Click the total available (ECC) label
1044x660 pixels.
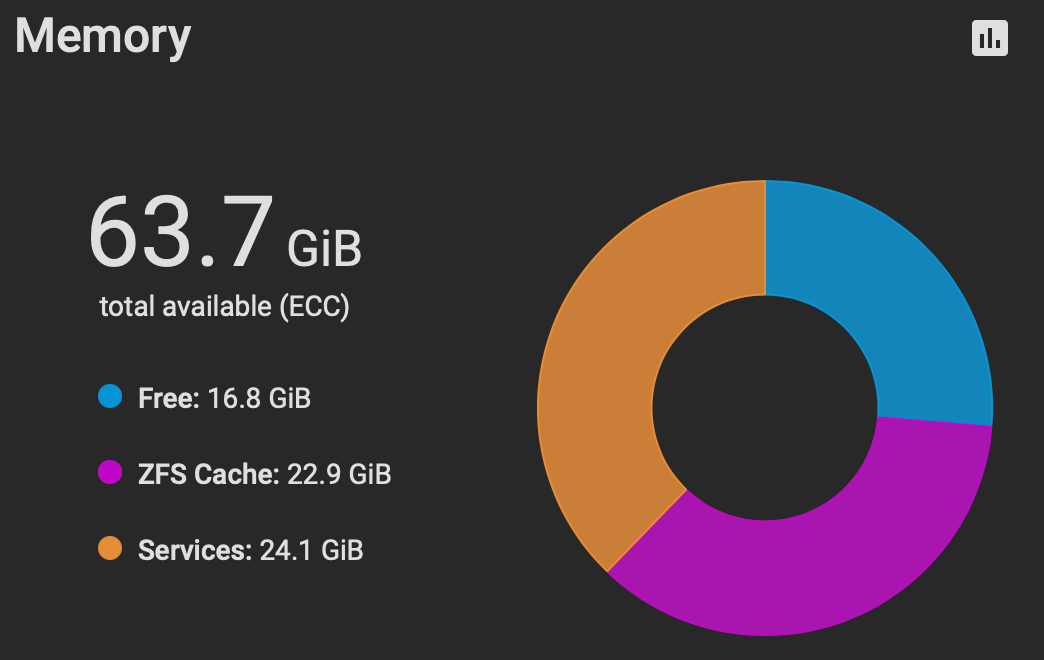click(x=224, y=307)
